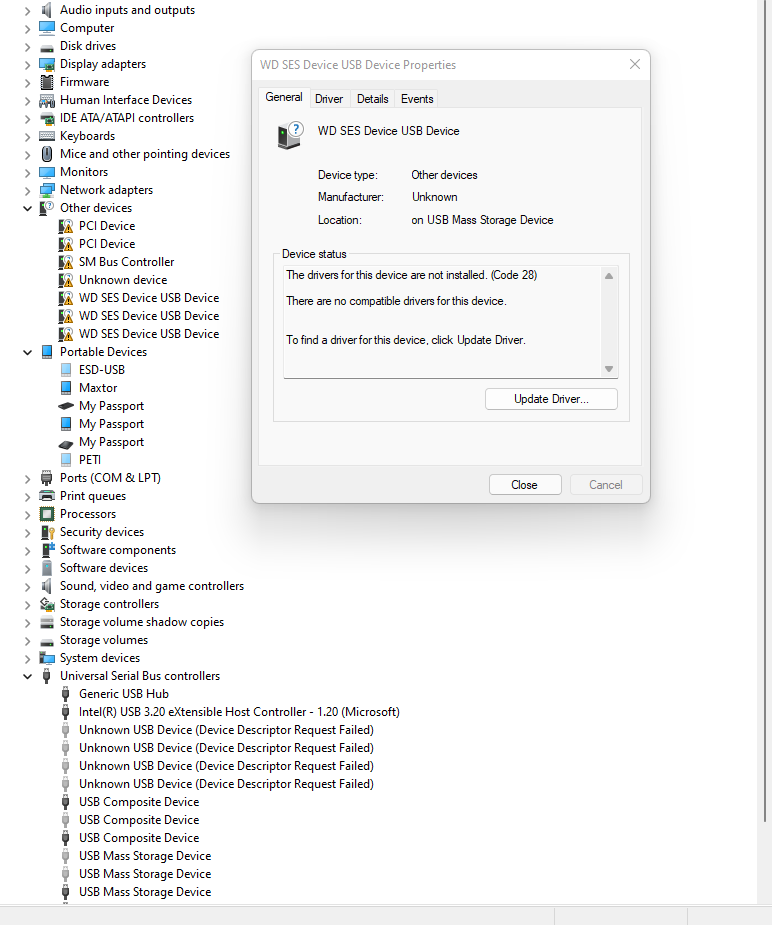The height and width of the screenshot is (925, 772).
Task: Click Device status scroll up arrow
Action: pyautogui.click(x=609, y=276)
